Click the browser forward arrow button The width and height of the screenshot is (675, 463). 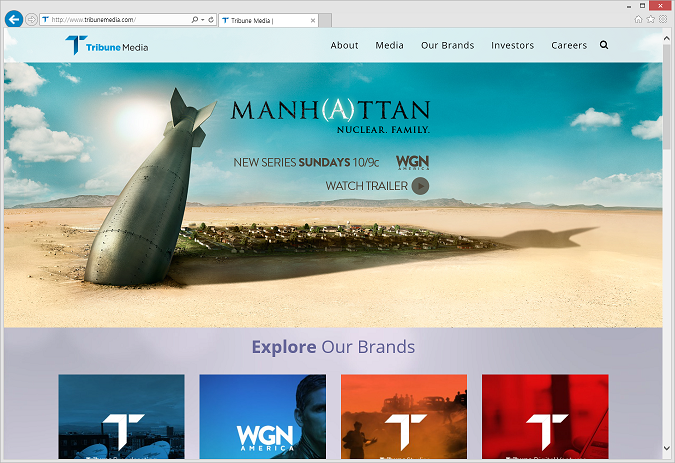point(31,20)
